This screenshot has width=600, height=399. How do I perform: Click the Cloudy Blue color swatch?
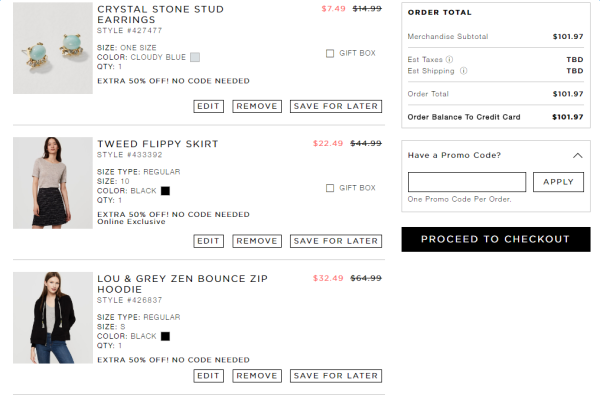195,57
